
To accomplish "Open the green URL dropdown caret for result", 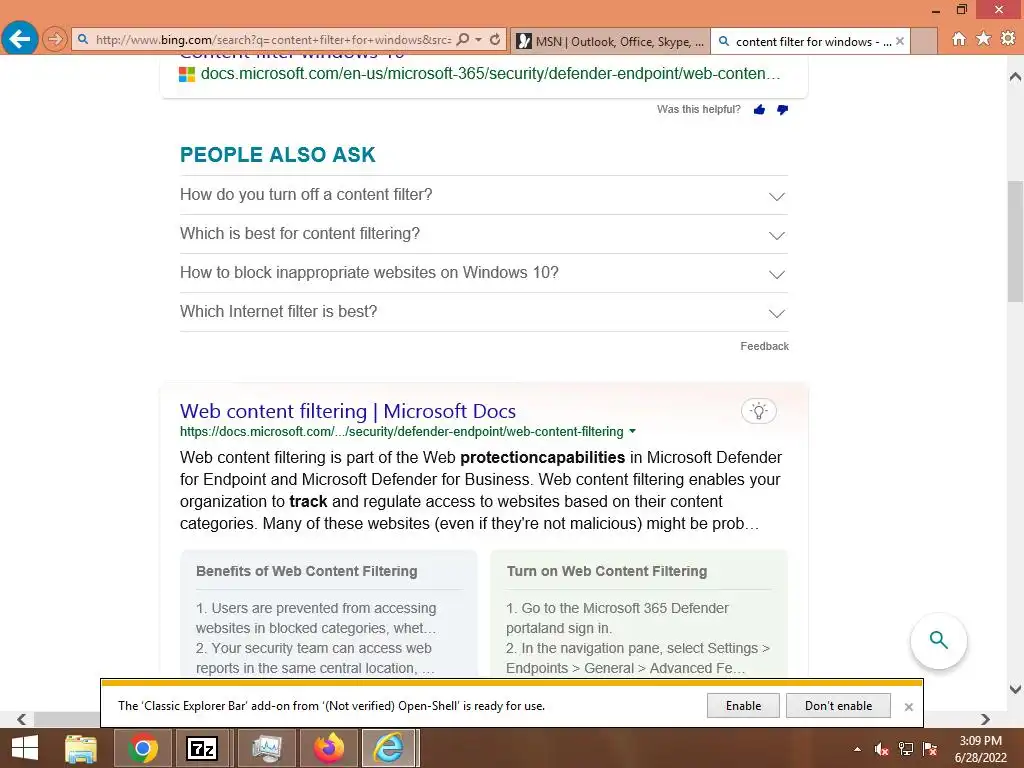I will 632,432.
